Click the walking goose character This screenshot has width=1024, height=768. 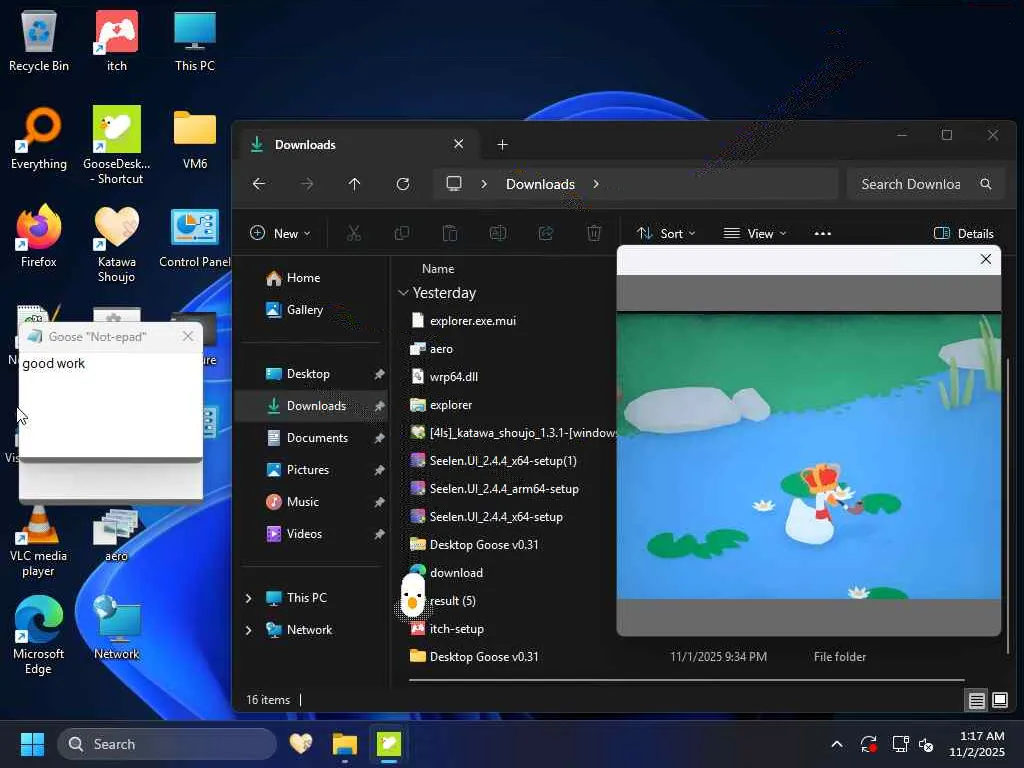[413, 596]
